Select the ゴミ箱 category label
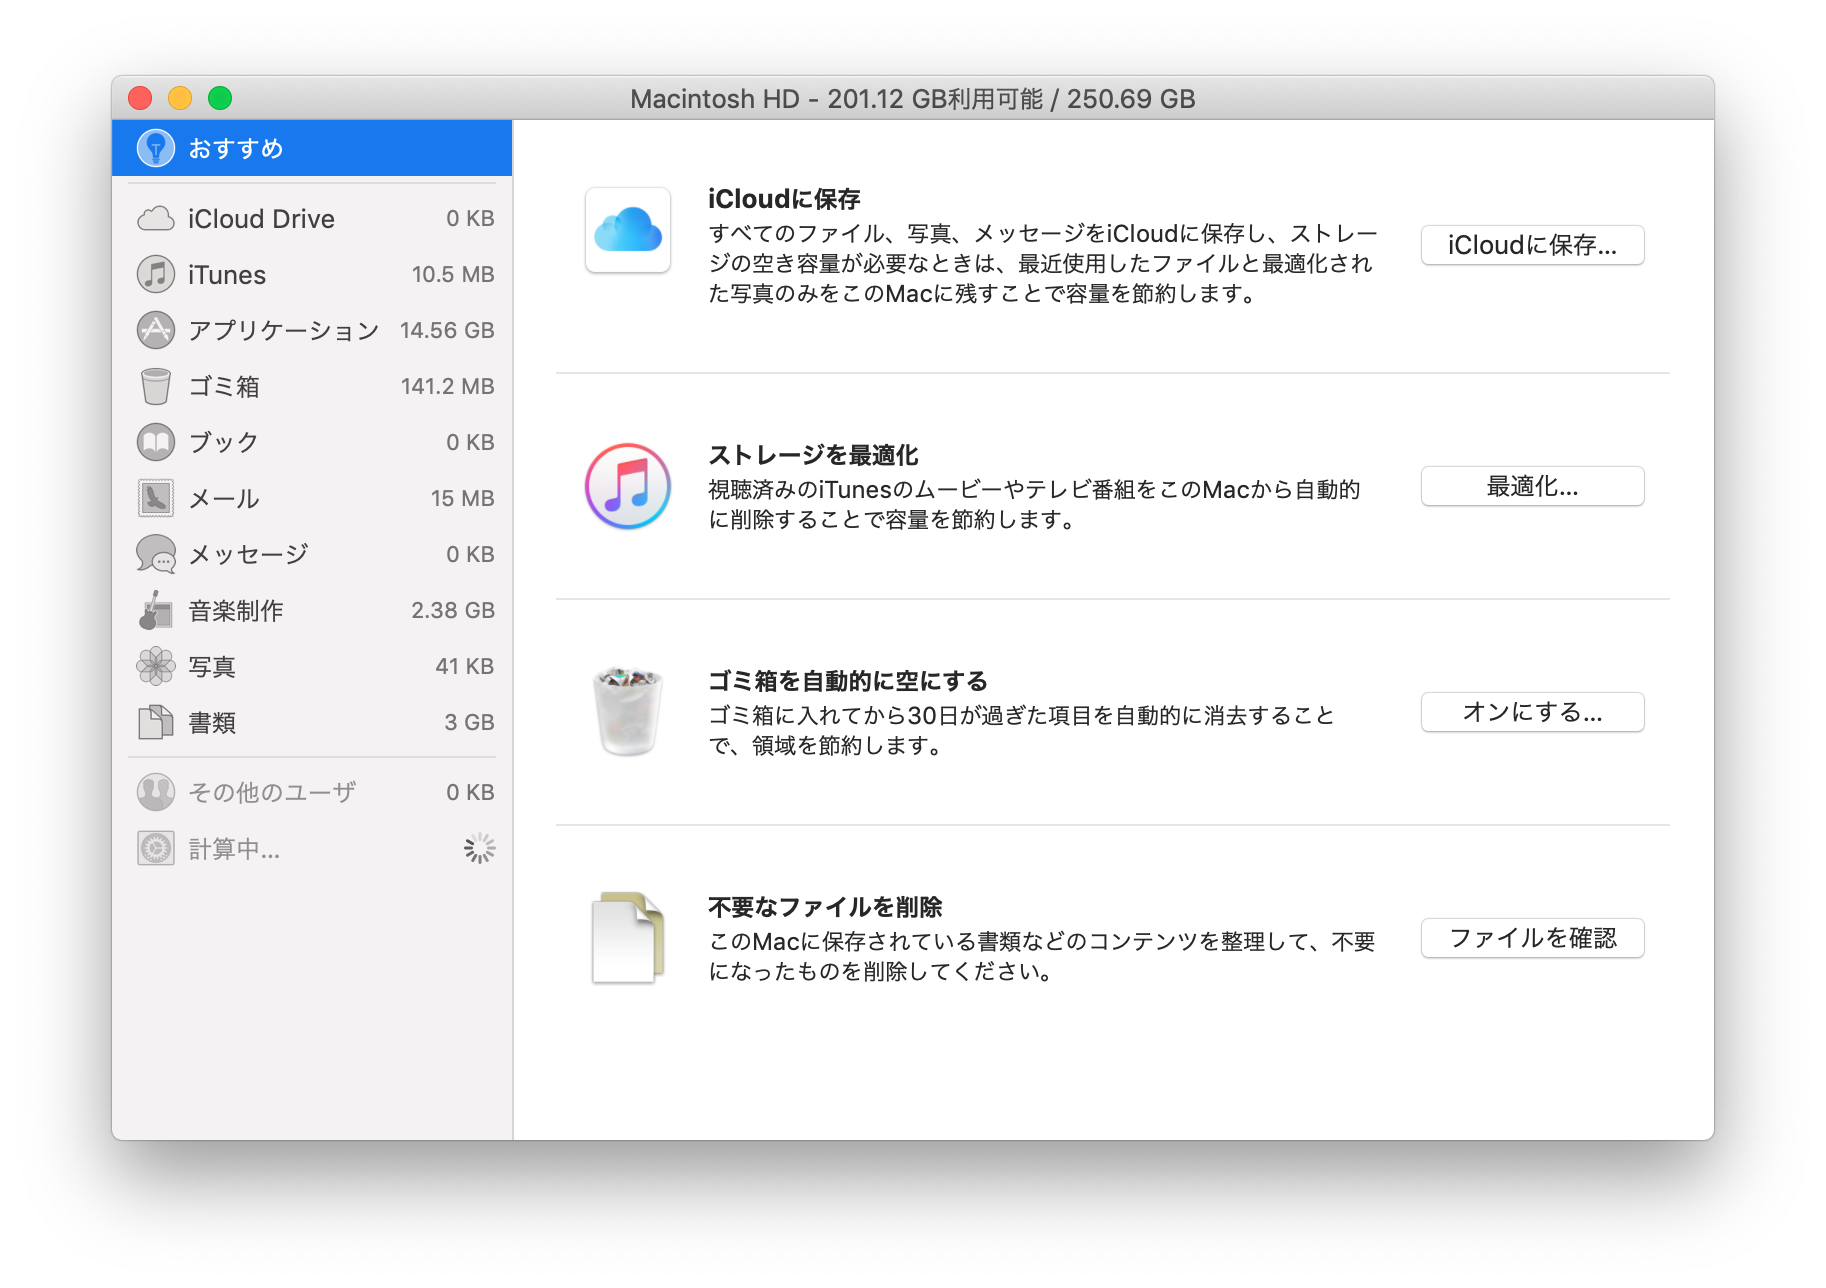 pyautogui.click(x=224, y=386)
